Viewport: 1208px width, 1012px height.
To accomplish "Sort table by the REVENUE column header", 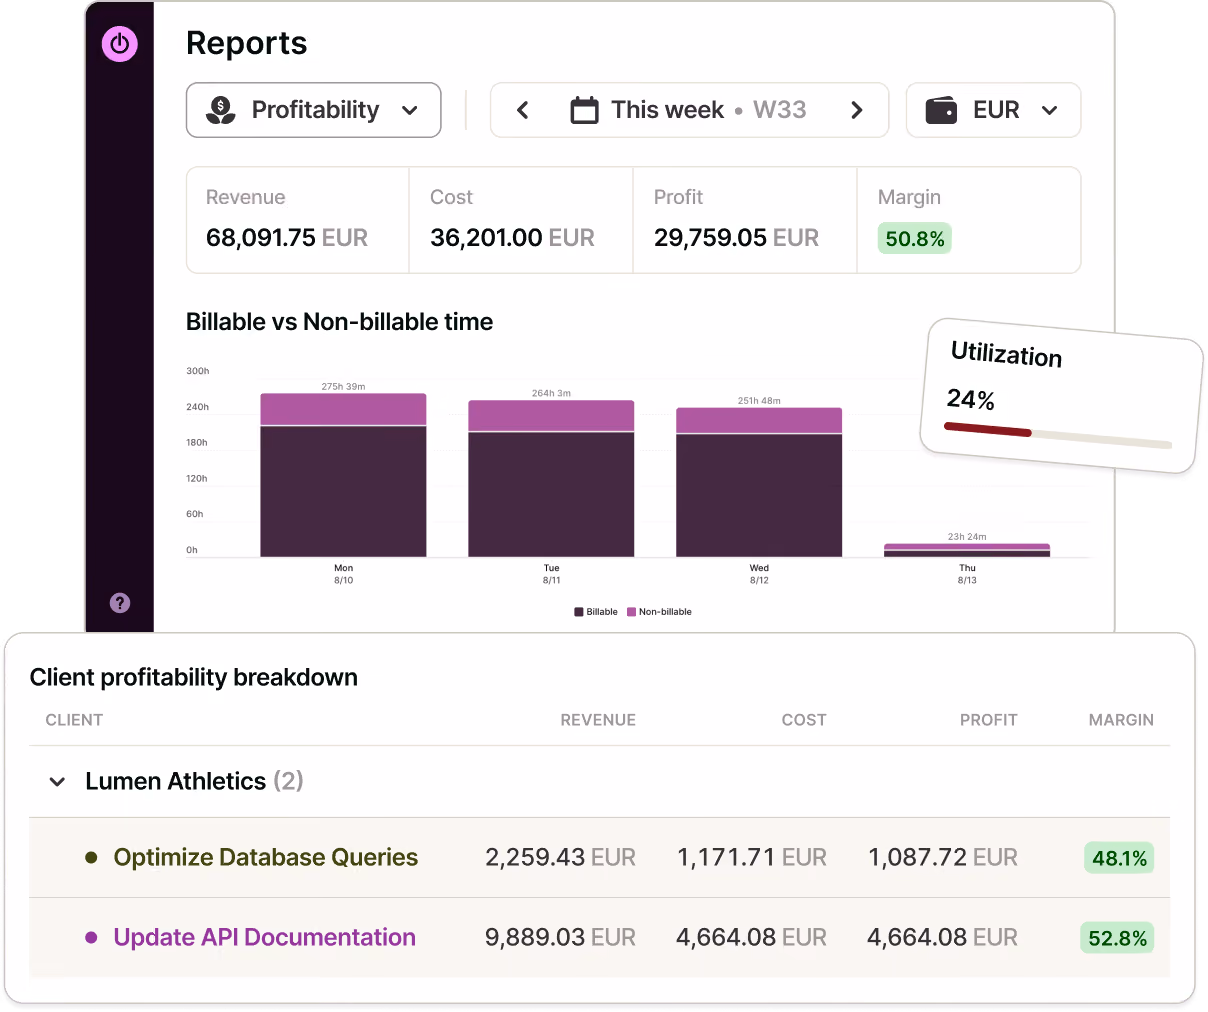I will (x=598, y=720).
